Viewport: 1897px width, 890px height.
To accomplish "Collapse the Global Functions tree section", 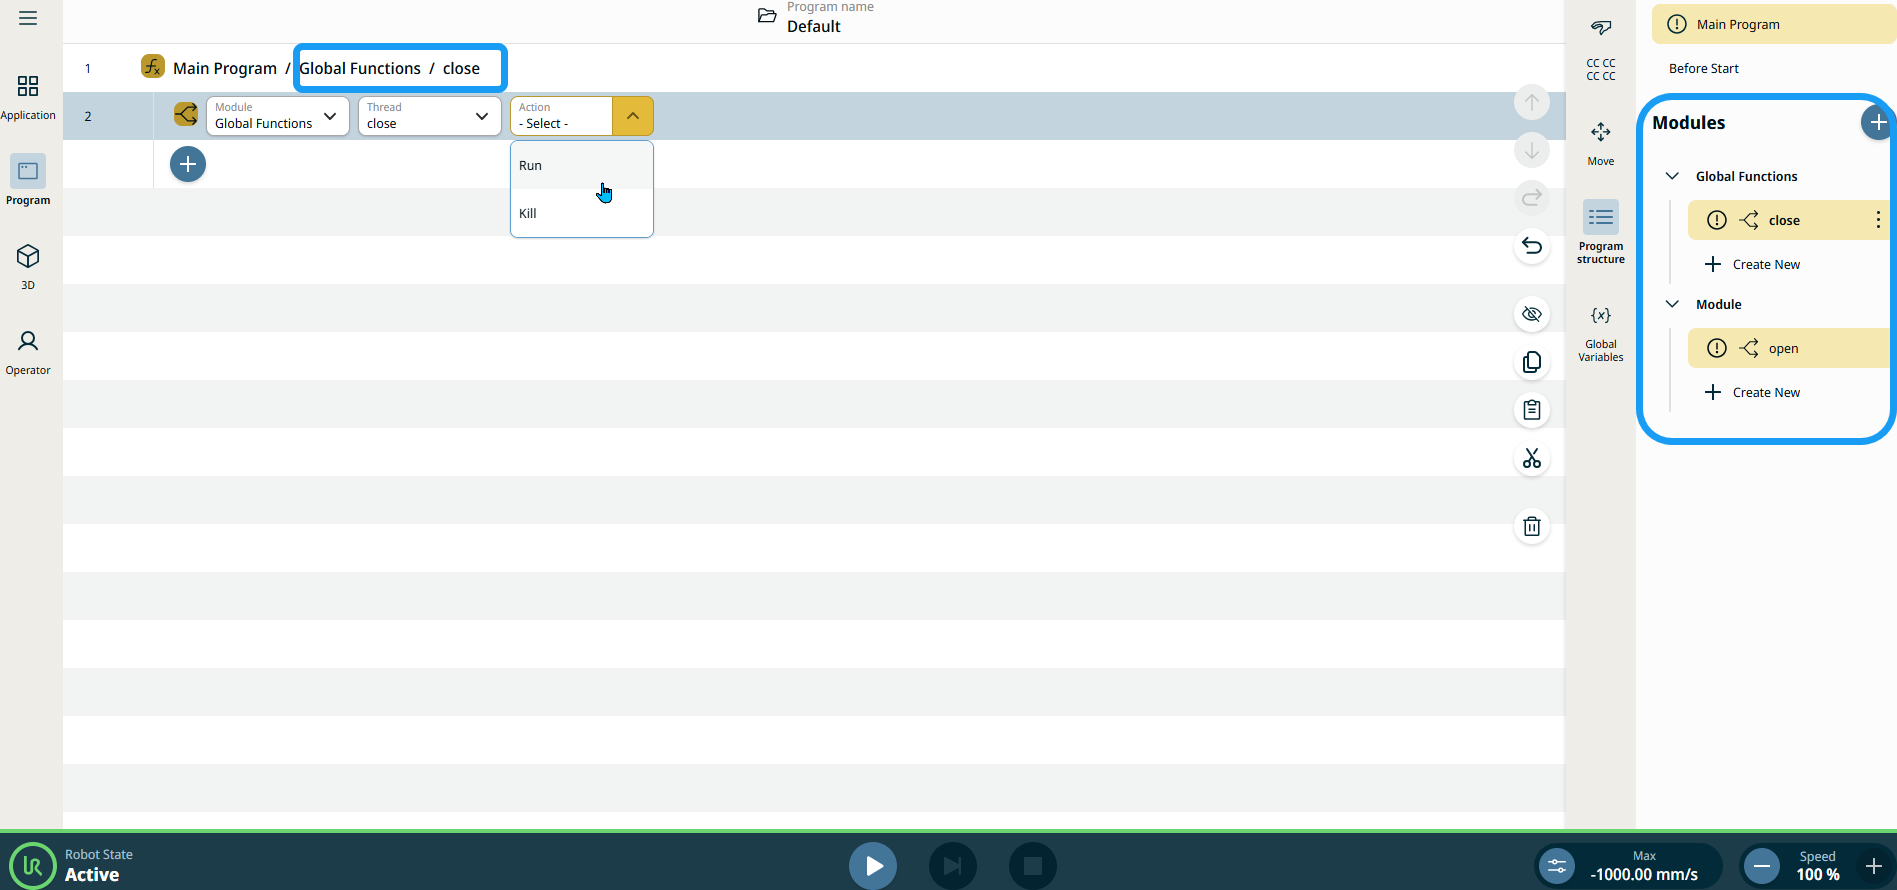I will [1672, 176].
